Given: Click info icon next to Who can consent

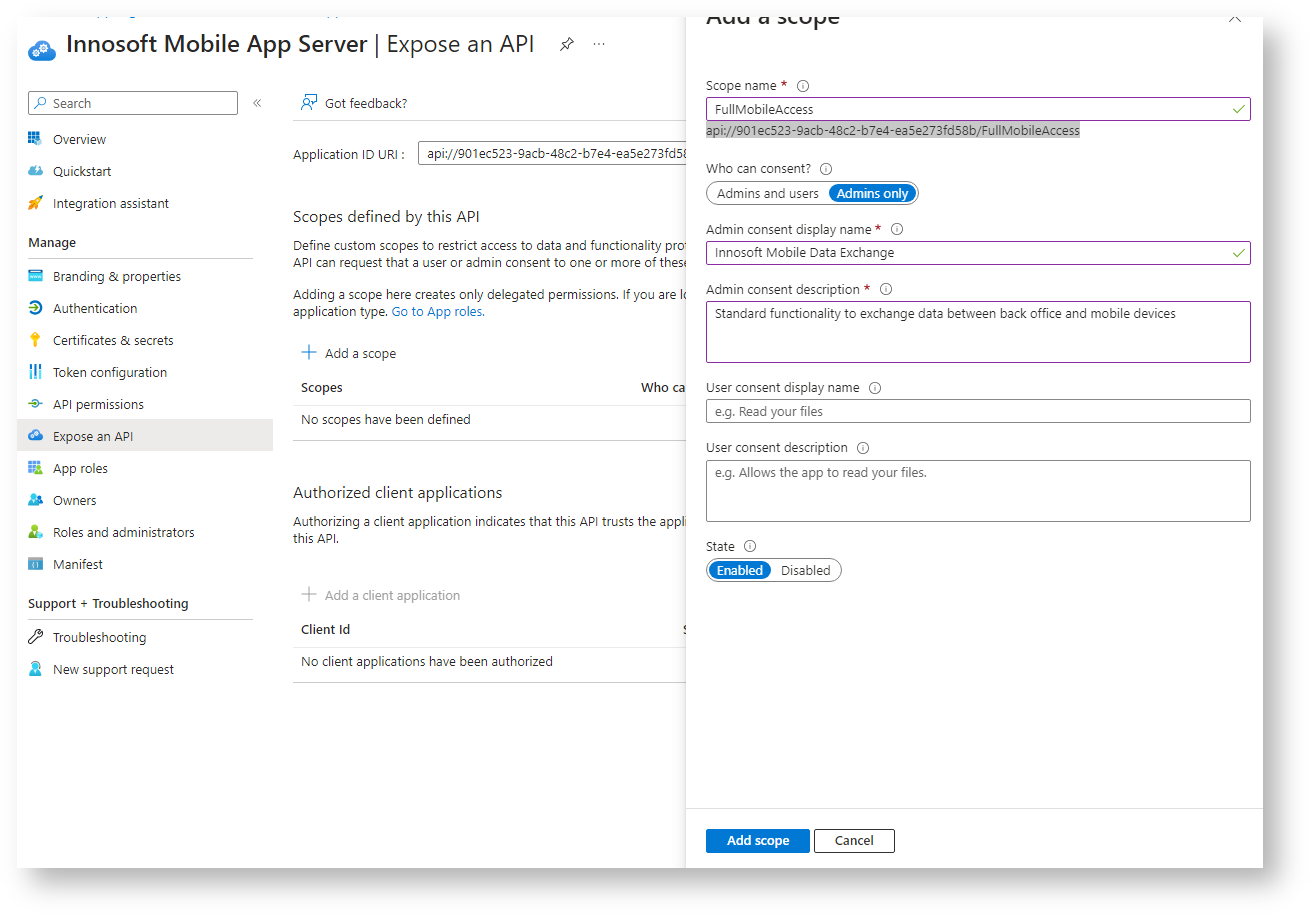Looking at the screenshot, I should click(826, 170).
